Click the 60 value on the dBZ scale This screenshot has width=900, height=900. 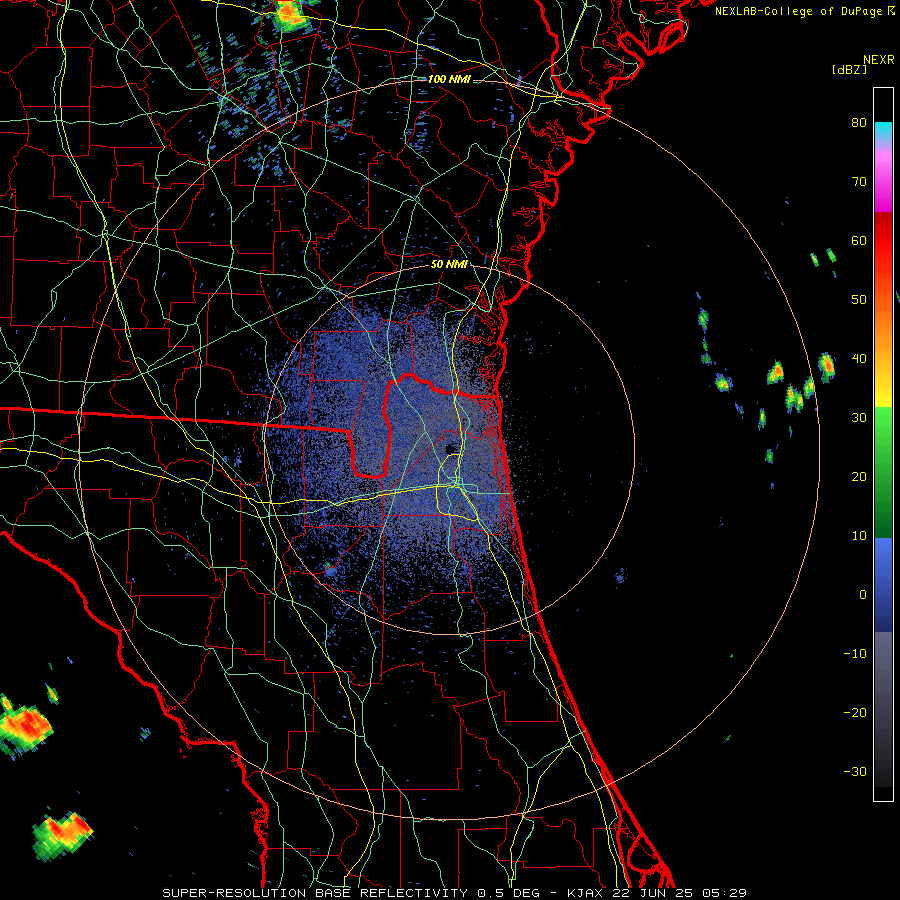pos(859,240)
